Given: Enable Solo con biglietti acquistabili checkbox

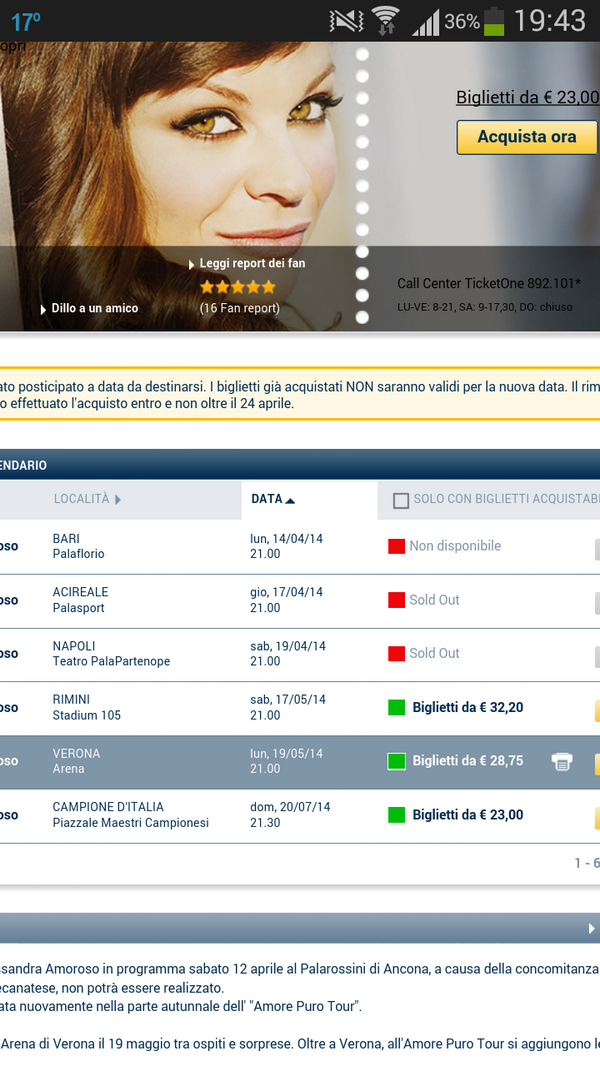Looking at the screenshot, I should point(401,500).
